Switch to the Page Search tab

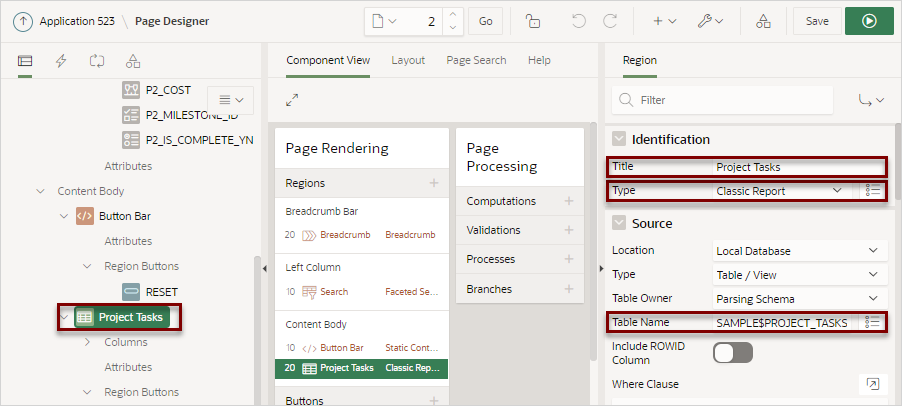(476, 60)
